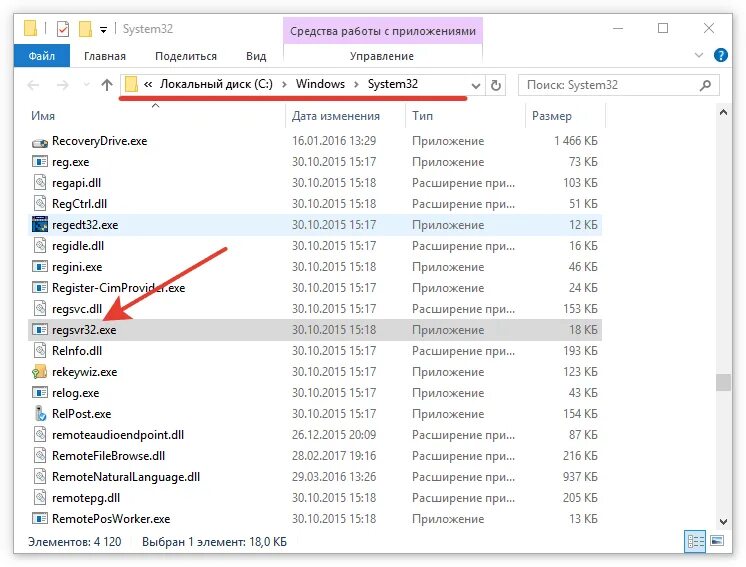Navigate to Windows in the address path
Screen dimensions: 746x567
pos(320,84)
